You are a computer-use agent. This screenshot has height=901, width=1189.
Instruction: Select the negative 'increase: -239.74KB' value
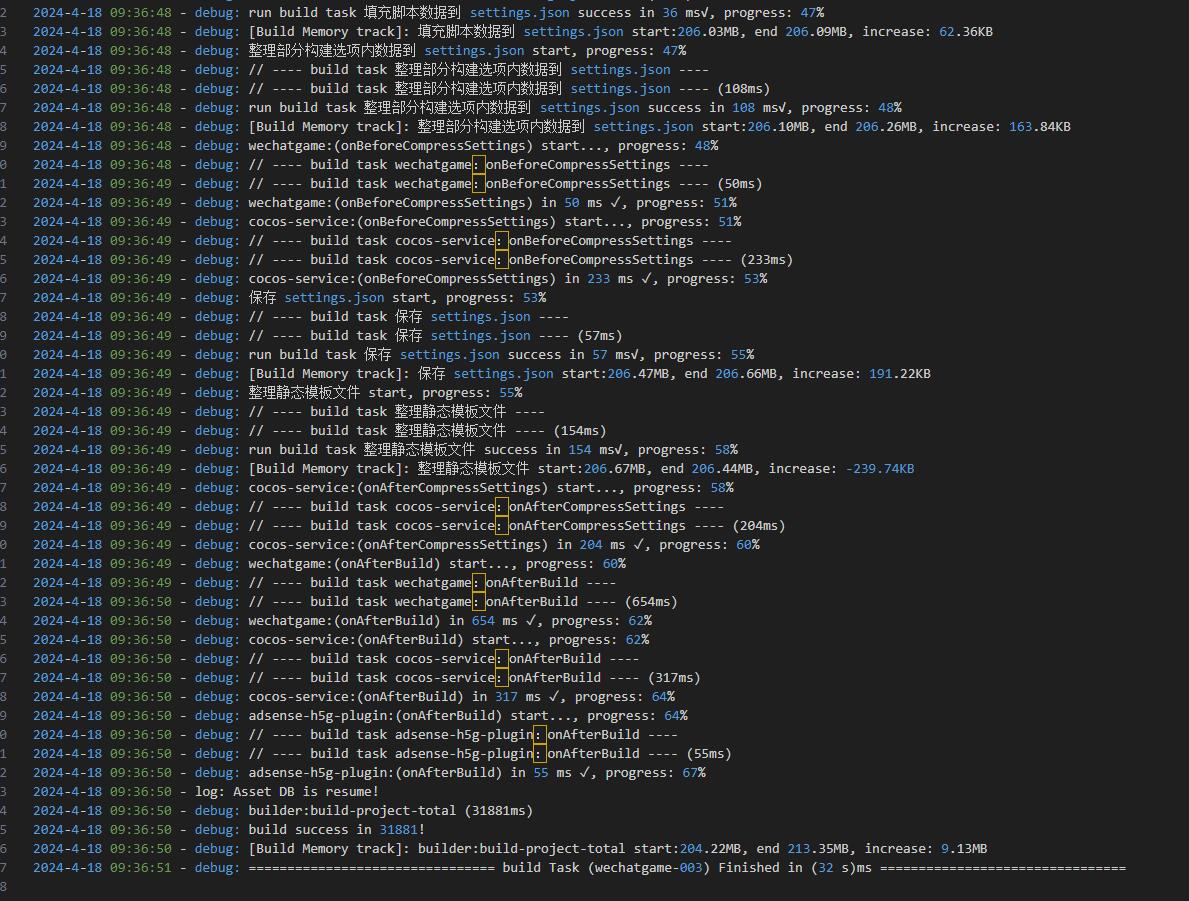click(x=842, y=468)
